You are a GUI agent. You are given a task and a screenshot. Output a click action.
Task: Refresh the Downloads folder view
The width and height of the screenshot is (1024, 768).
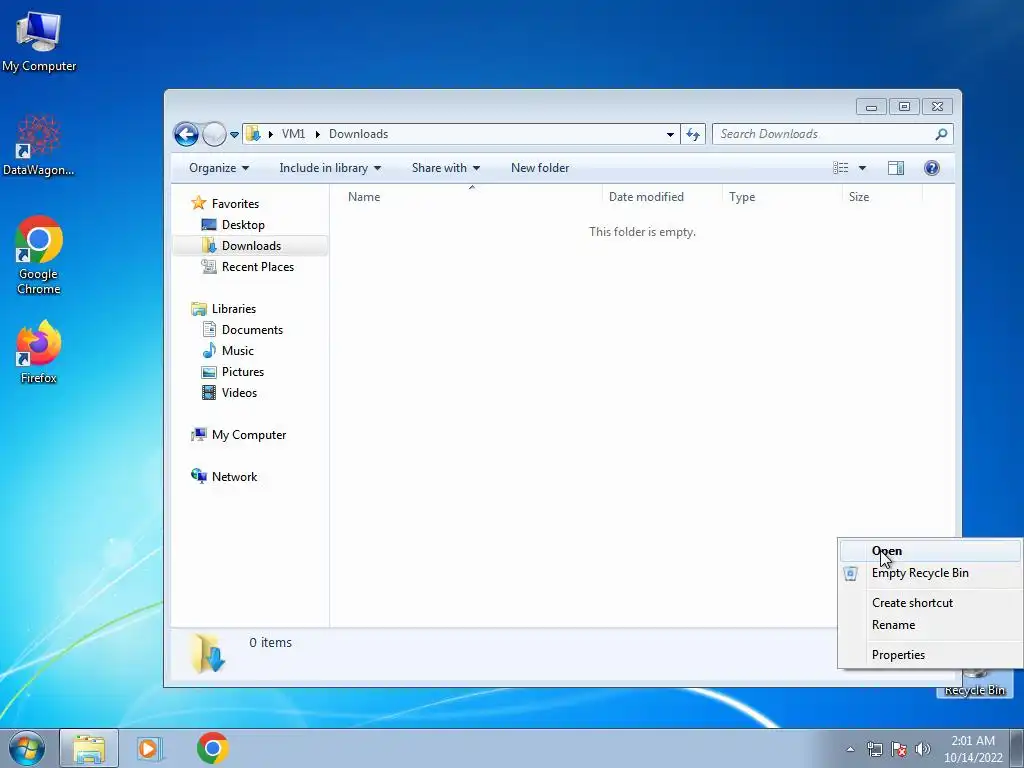pyautogui.click(x=693, y=135)
